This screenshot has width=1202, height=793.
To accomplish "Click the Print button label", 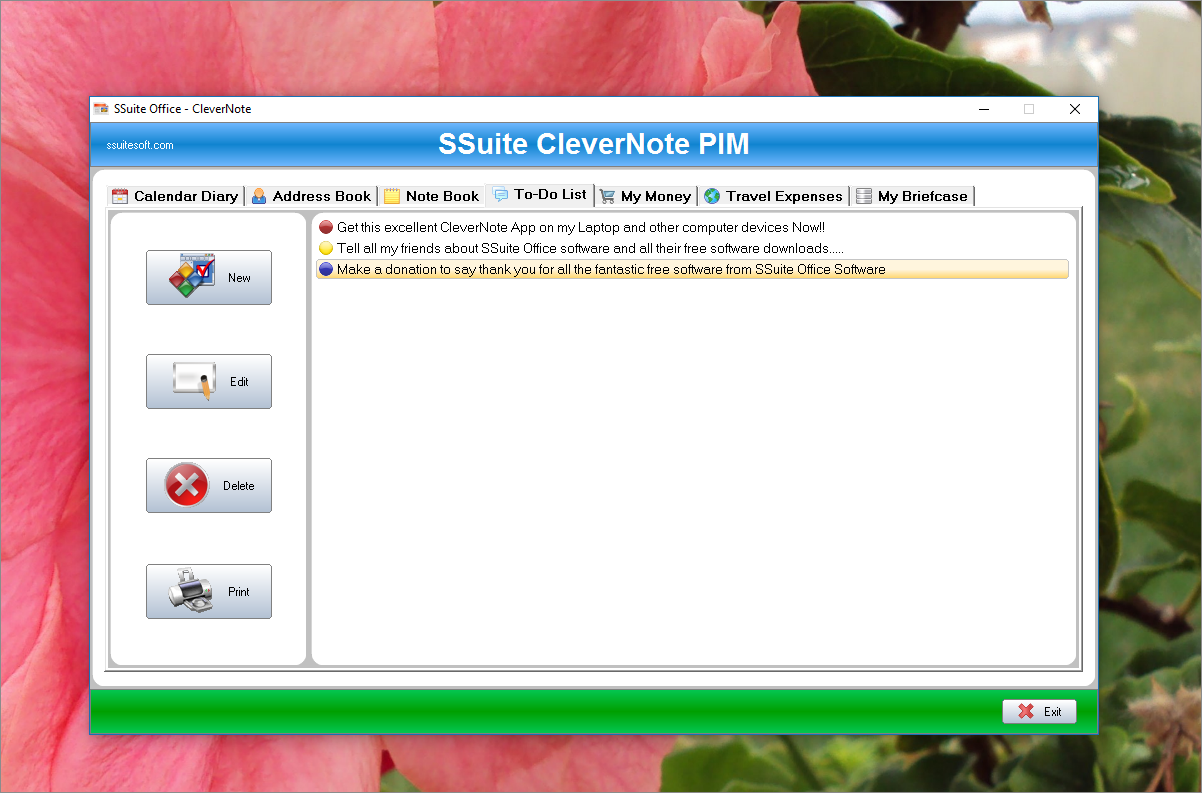I will coord(239,592).
